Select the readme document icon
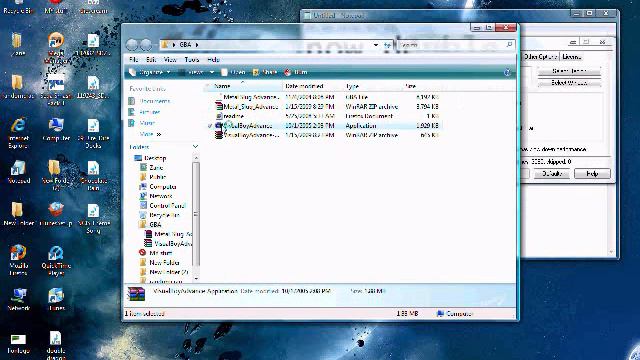This screenshot has width=640, height=360. pos(219,116)
